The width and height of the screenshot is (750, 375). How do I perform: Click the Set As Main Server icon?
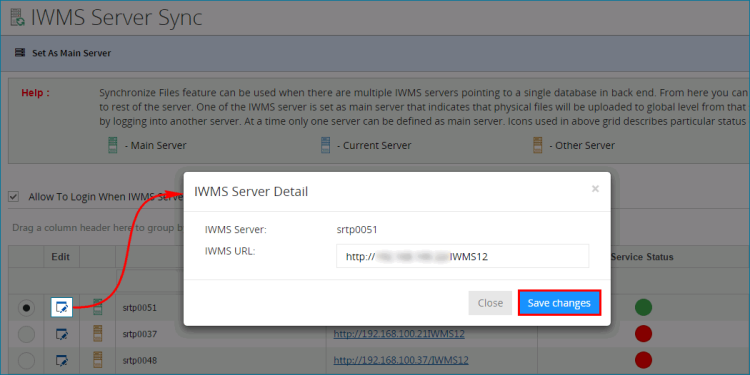click(20, 53)
